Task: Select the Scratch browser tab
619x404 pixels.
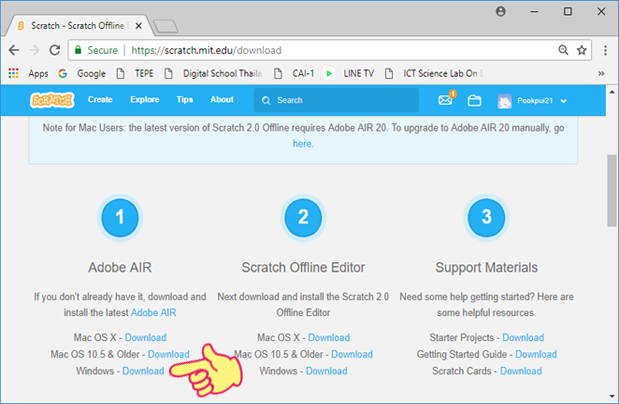Action: tap(77, 26)
